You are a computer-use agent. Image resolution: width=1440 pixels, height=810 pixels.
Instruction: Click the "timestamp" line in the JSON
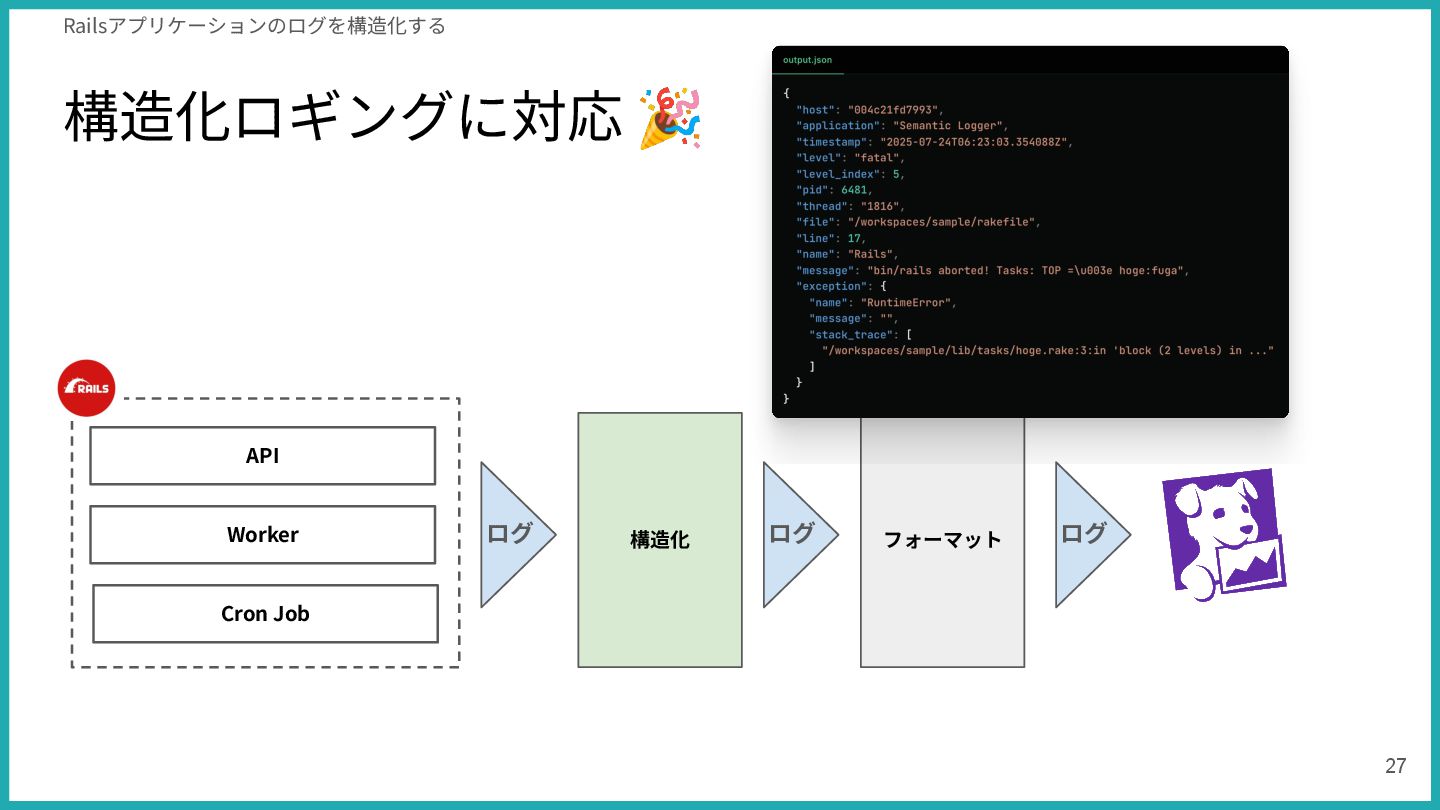[x=934, y=142]
